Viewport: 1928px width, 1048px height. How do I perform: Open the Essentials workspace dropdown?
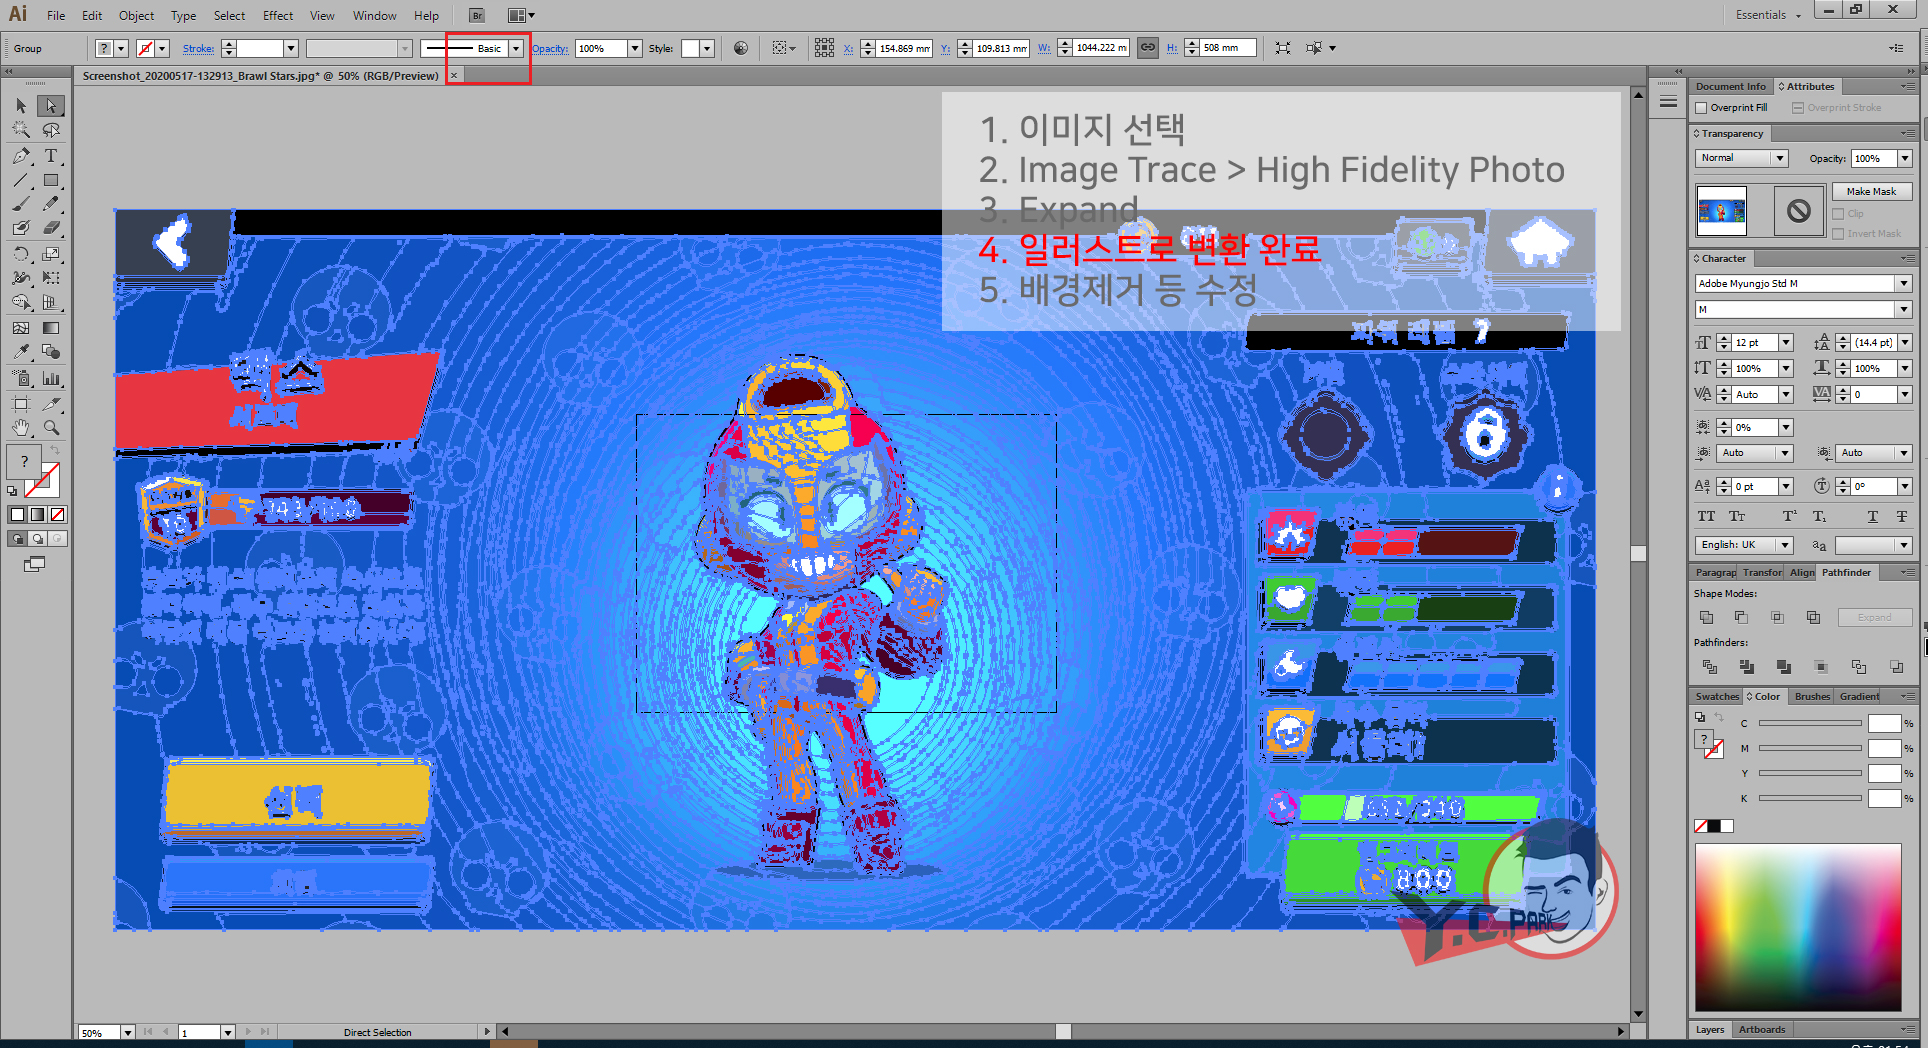(1768, 15)
